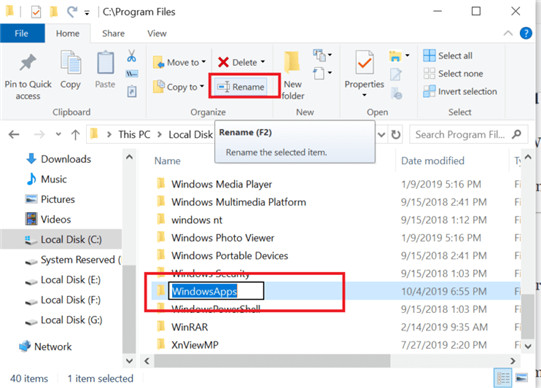Select the XnViewMP folder
The image size is (541, 388).
point(195,345)
